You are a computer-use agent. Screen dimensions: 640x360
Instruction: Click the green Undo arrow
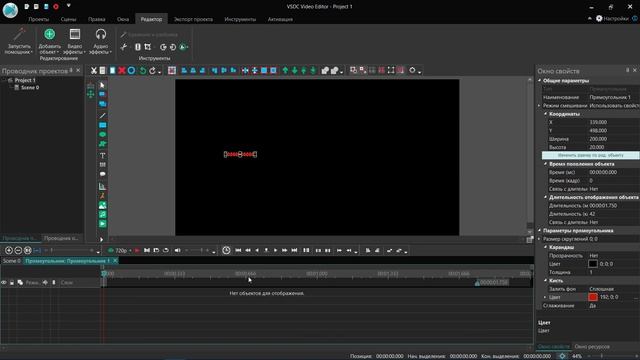click(142, 71)
